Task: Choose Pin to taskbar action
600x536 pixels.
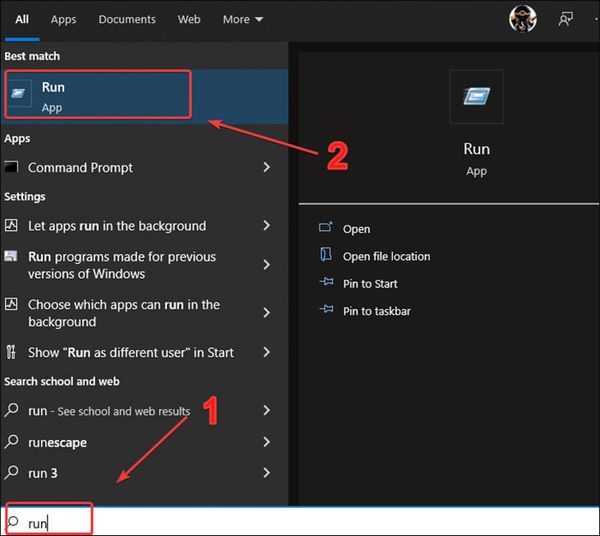Action: [x=376, y=311]
